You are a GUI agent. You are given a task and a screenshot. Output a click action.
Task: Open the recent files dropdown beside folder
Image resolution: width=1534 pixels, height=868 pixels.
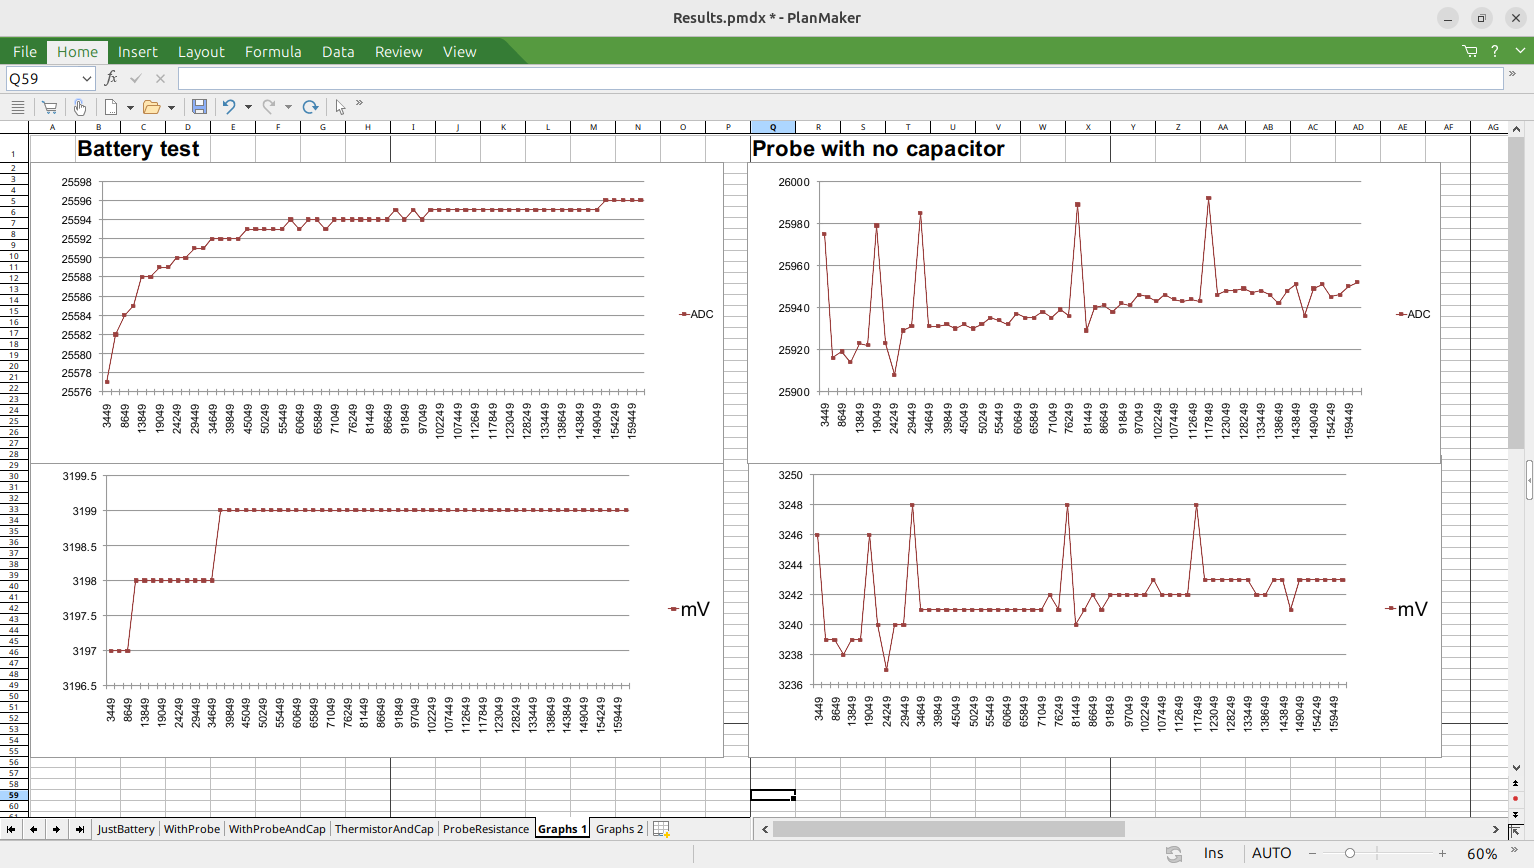coord(171,107)
